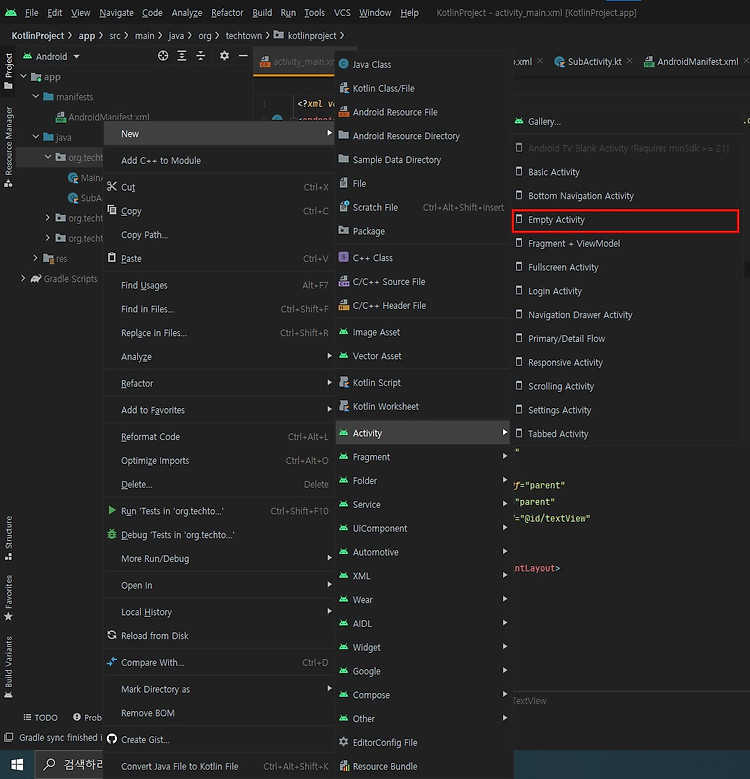The height and width of the screenshot is (779, 750).
Task: Click the Windows Start button
Action: (17, 764)
